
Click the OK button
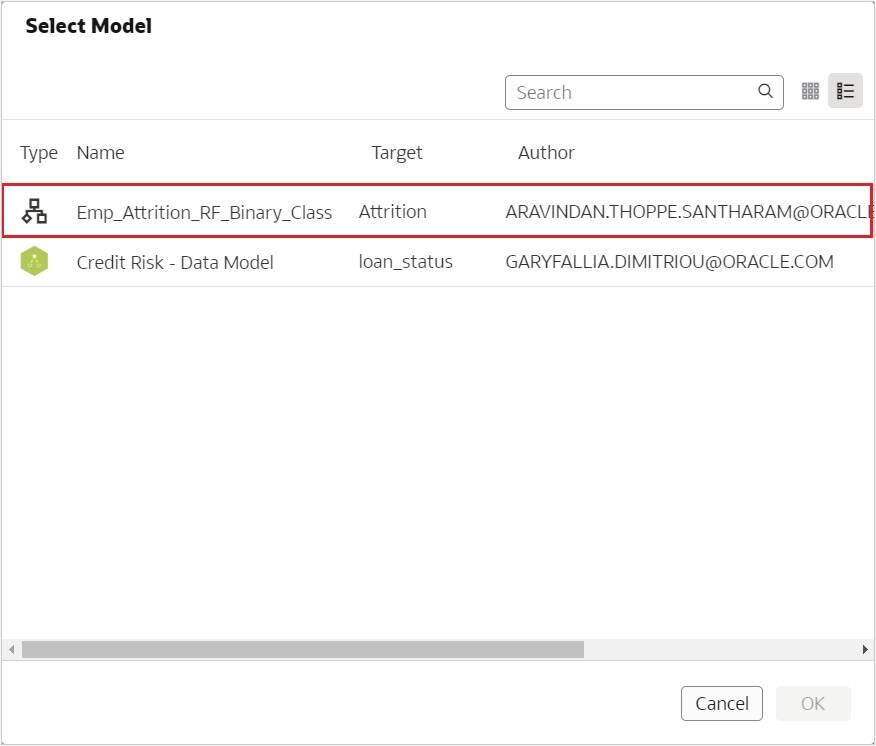(813, 703)
